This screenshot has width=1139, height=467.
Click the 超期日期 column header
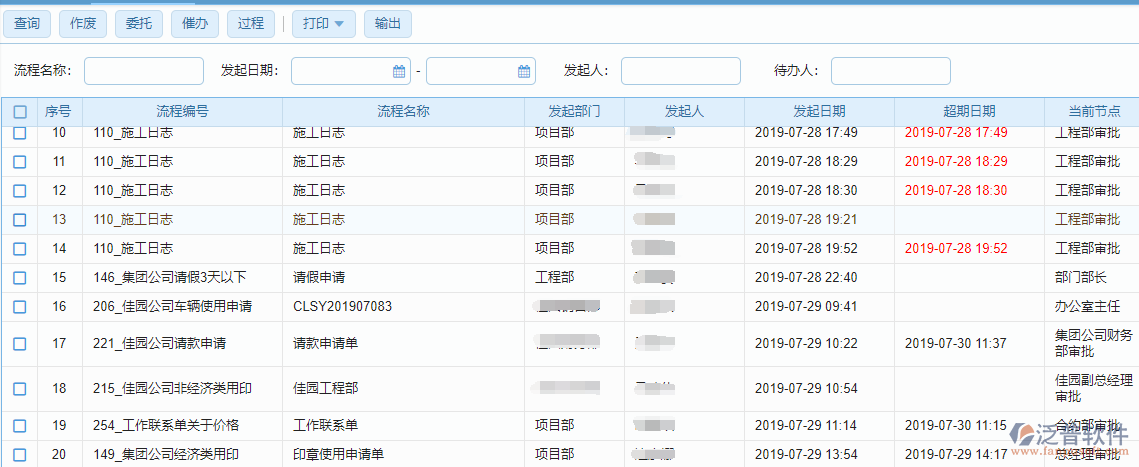coord(969,112)
